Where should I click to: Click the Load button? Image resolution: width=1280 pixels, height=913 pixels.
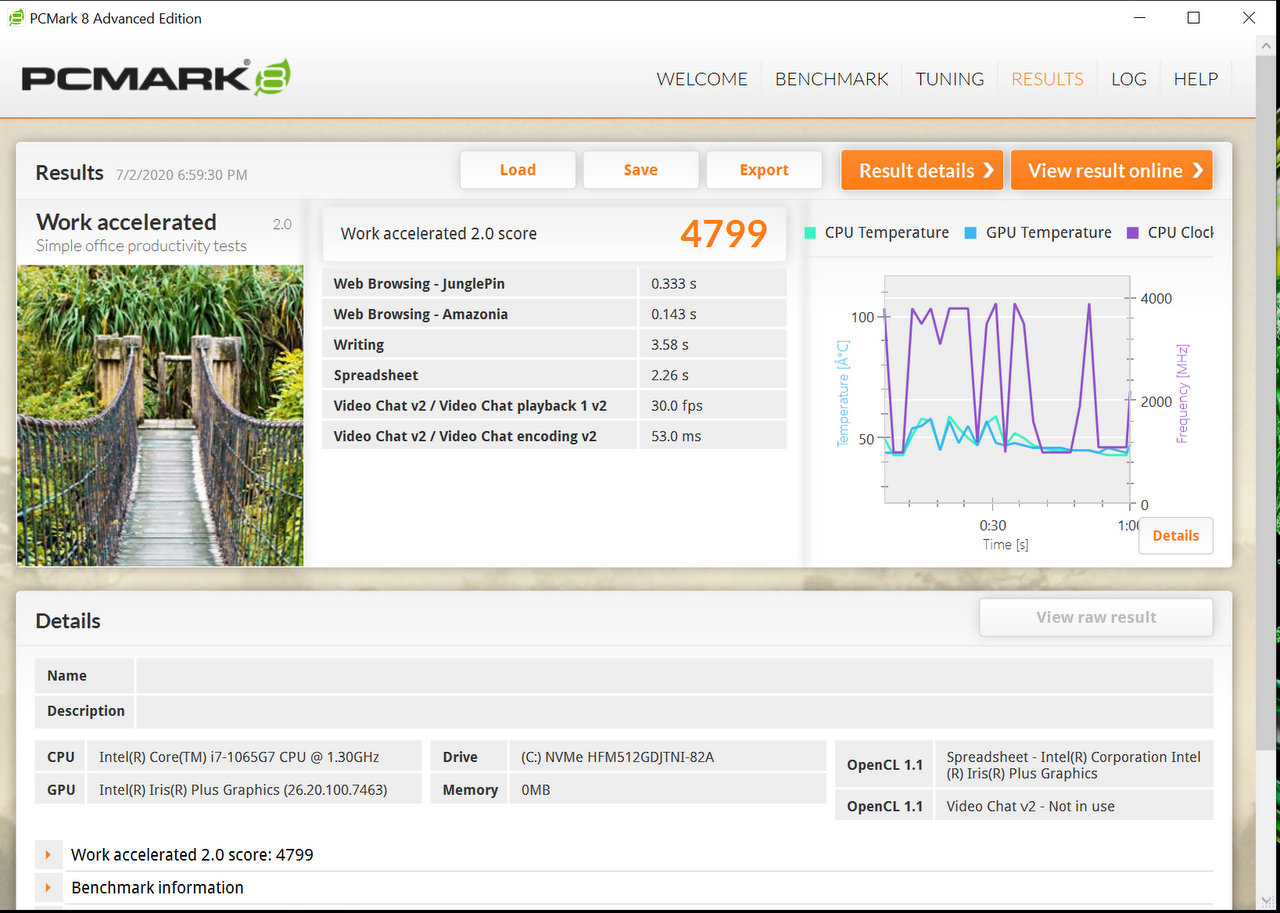pos(518,170)
